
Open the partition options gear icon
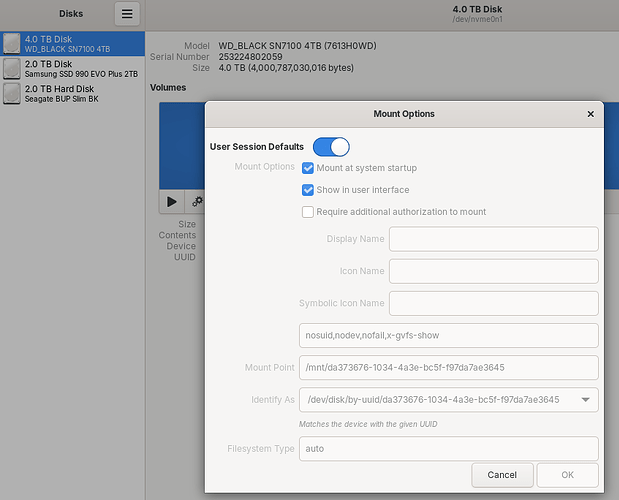pos(197,201)
